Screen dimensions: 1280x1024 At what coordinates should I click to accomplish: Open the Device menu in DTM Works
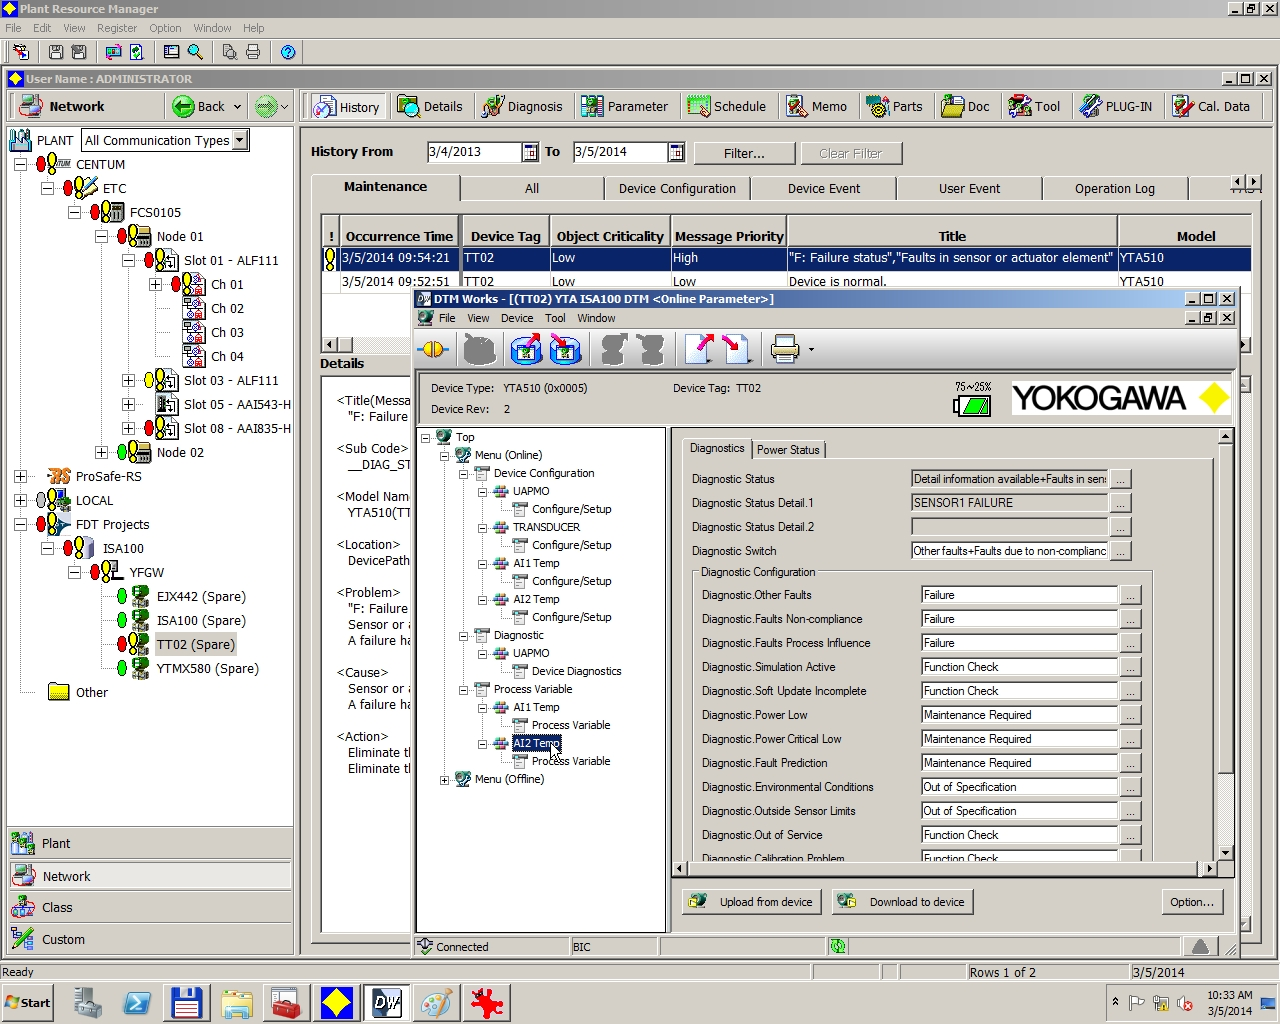click(517, 318)
